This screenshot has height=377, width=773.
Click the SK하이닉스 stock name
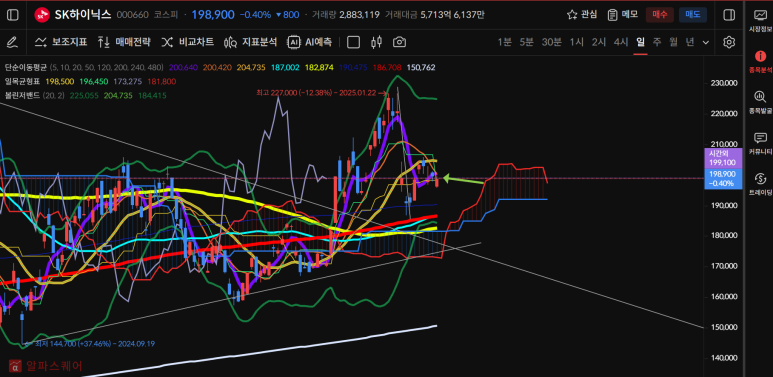(83, 15)
